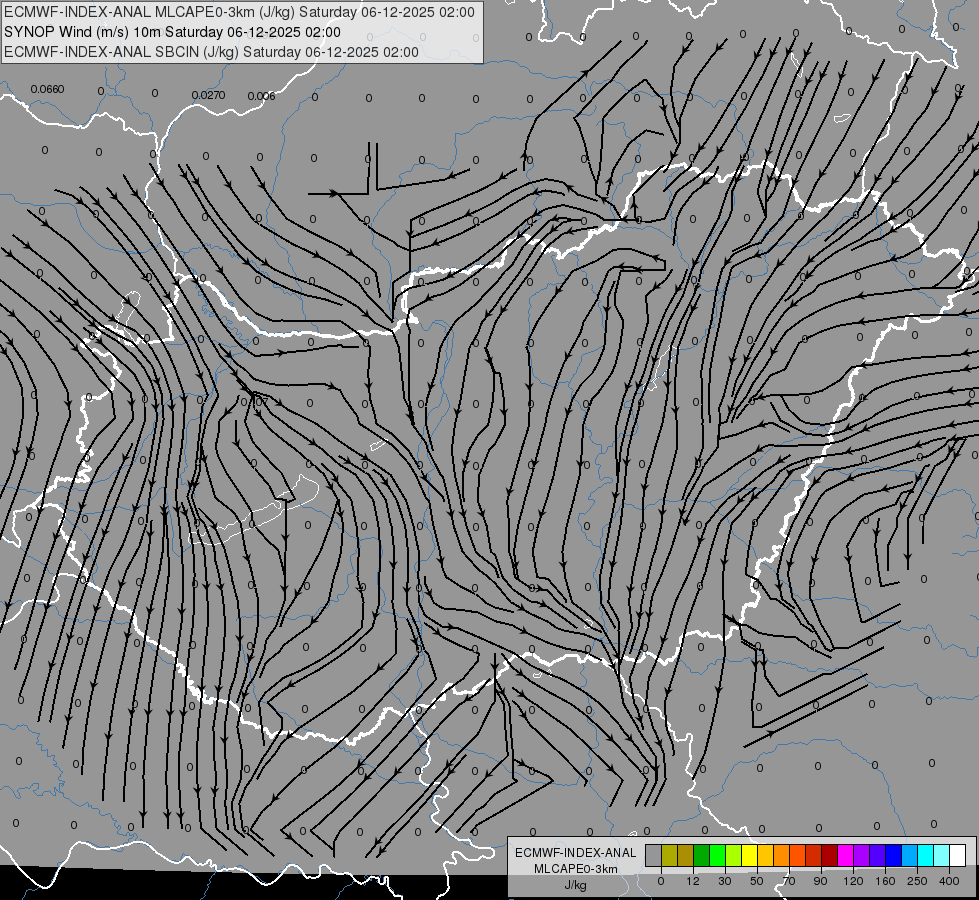Viewport: 979px width, 900px height.
Task: Pick the magenta legend swatch
Action: tap(845, 855)
